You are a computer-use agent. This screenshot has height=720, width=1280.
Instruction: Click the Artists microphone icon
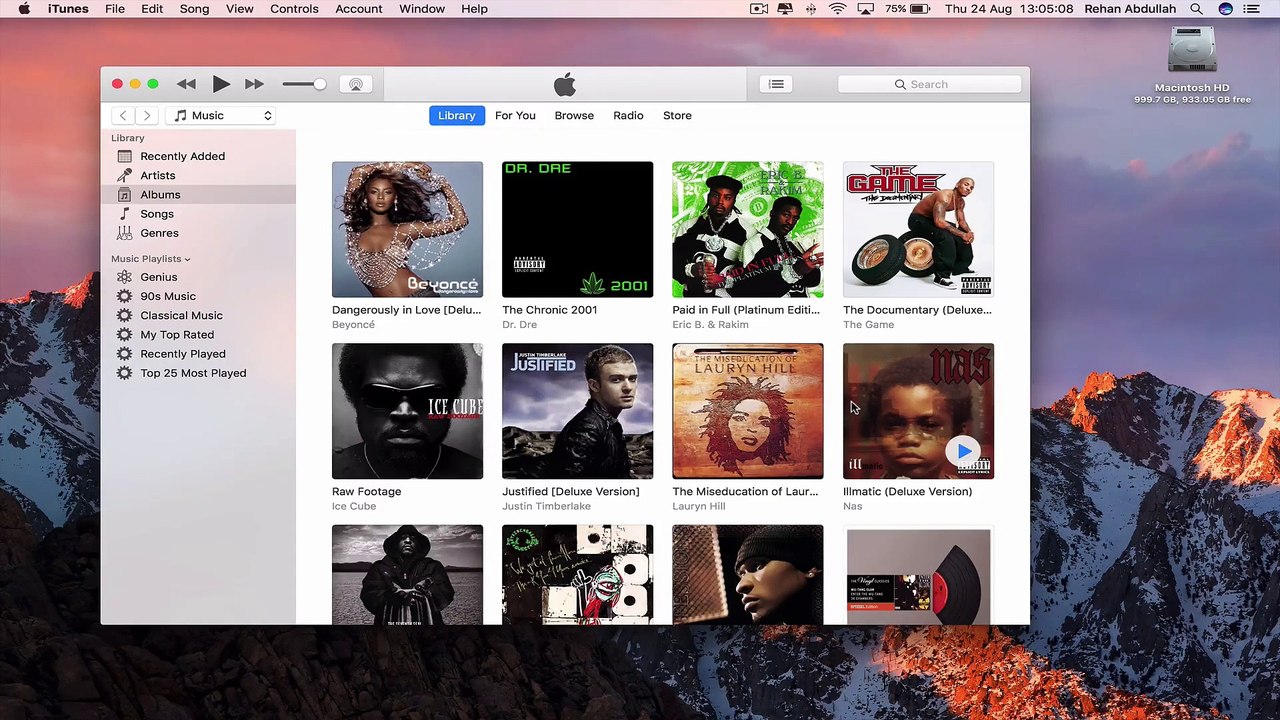[x=124, y=175]
